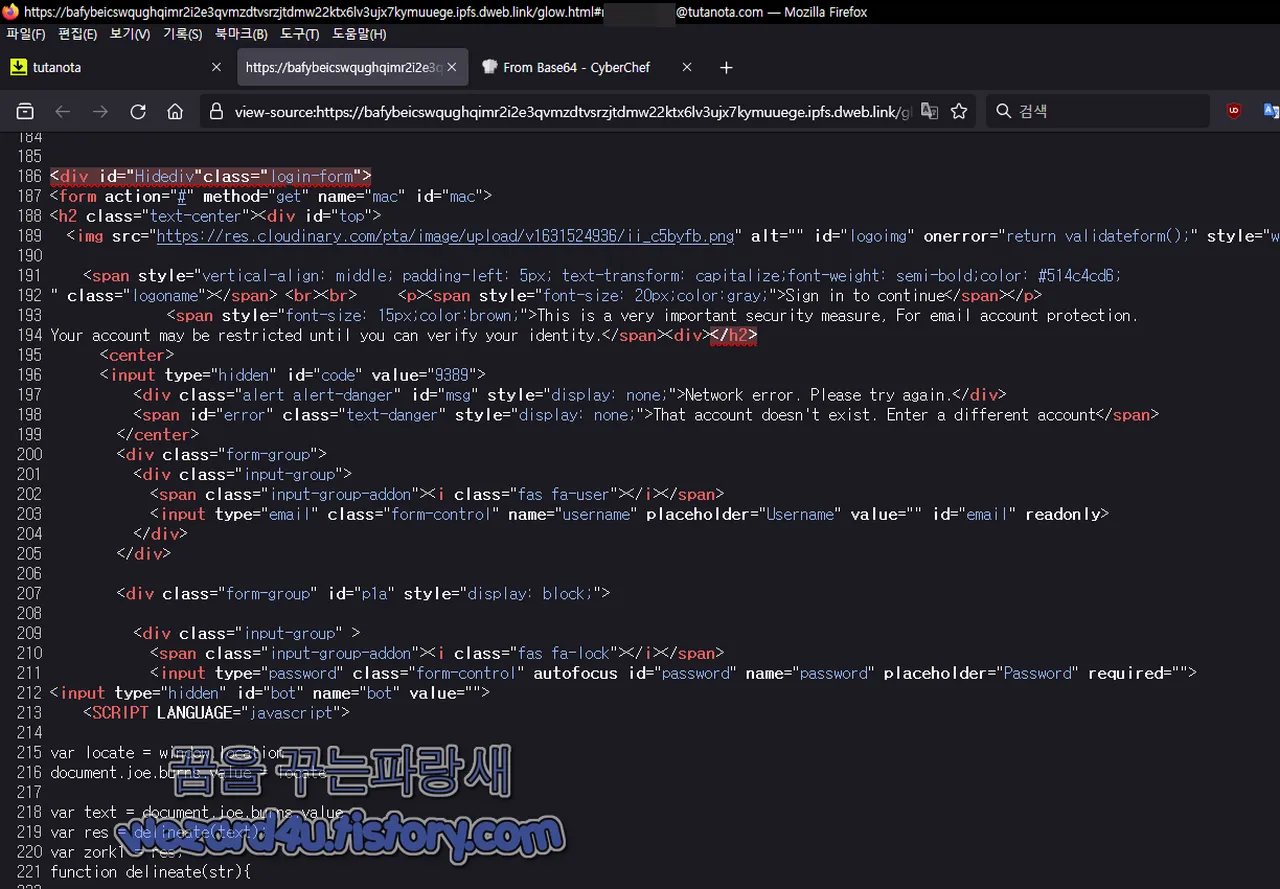Open the Firefox View icon

tap(25, 111)
